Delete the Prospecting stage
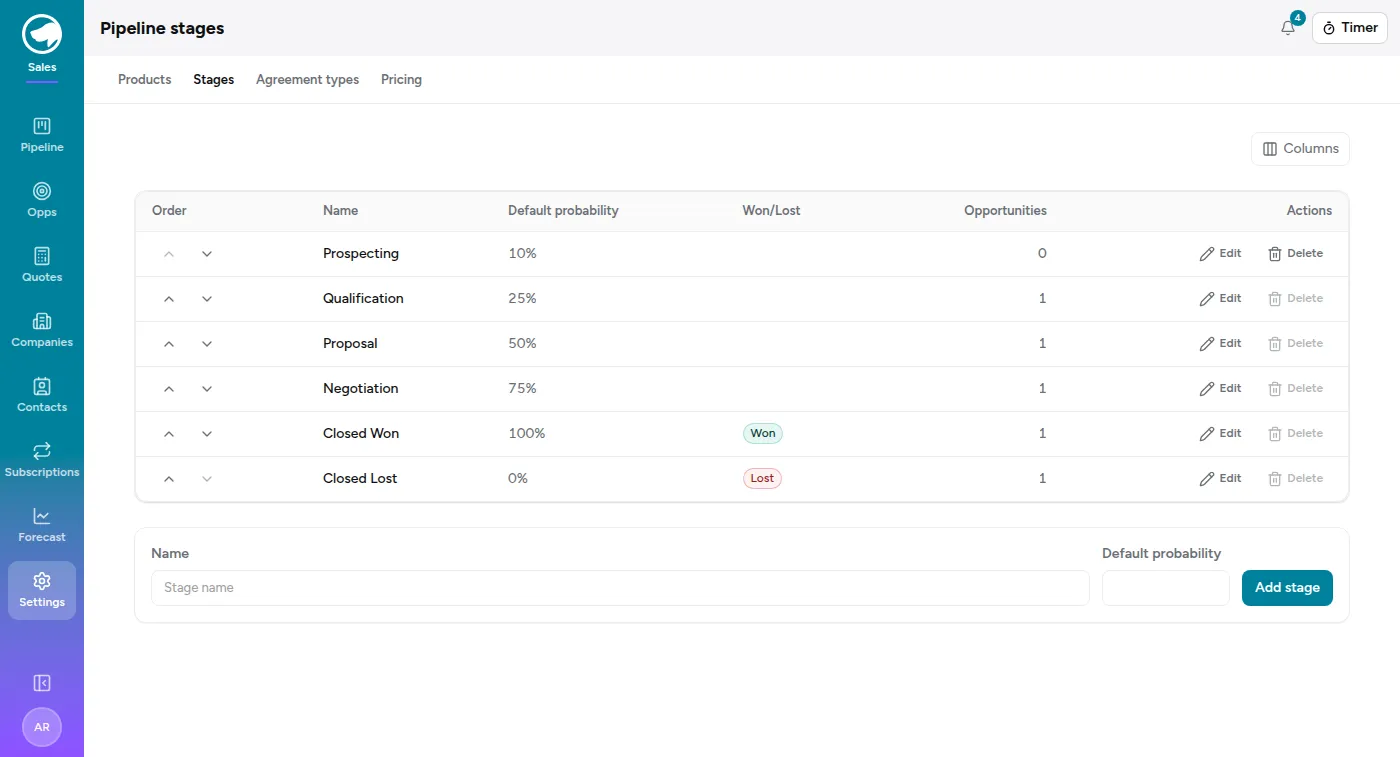 pos(1296,254)
